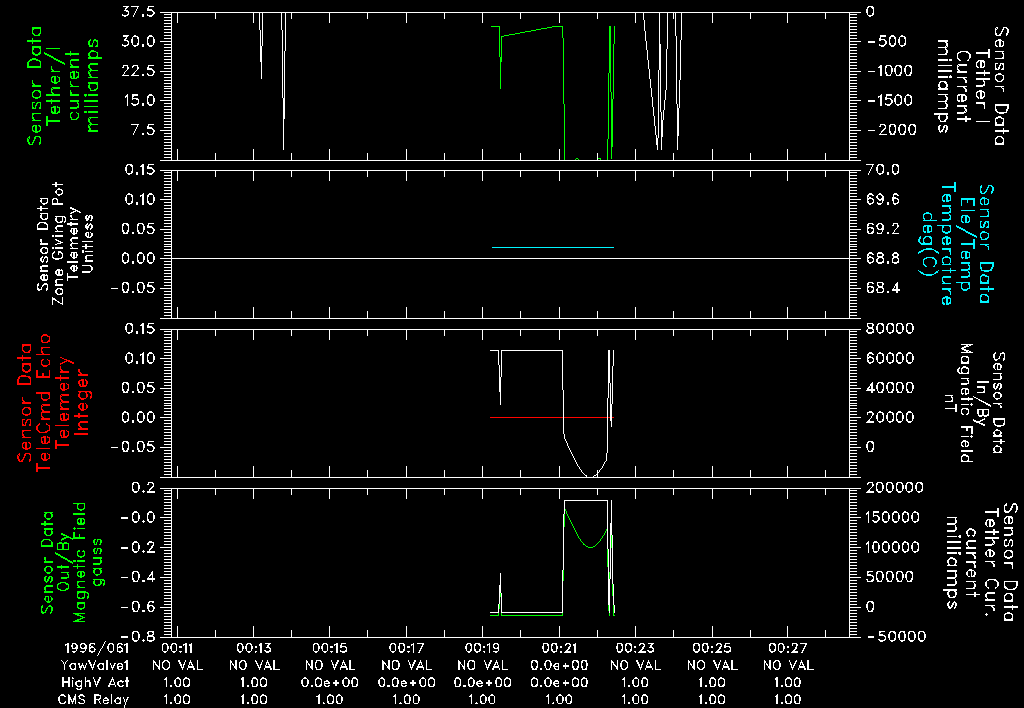Click the 37.5 tick on top plot
The height and width of the screenshot is (708, 1024).
138,14
